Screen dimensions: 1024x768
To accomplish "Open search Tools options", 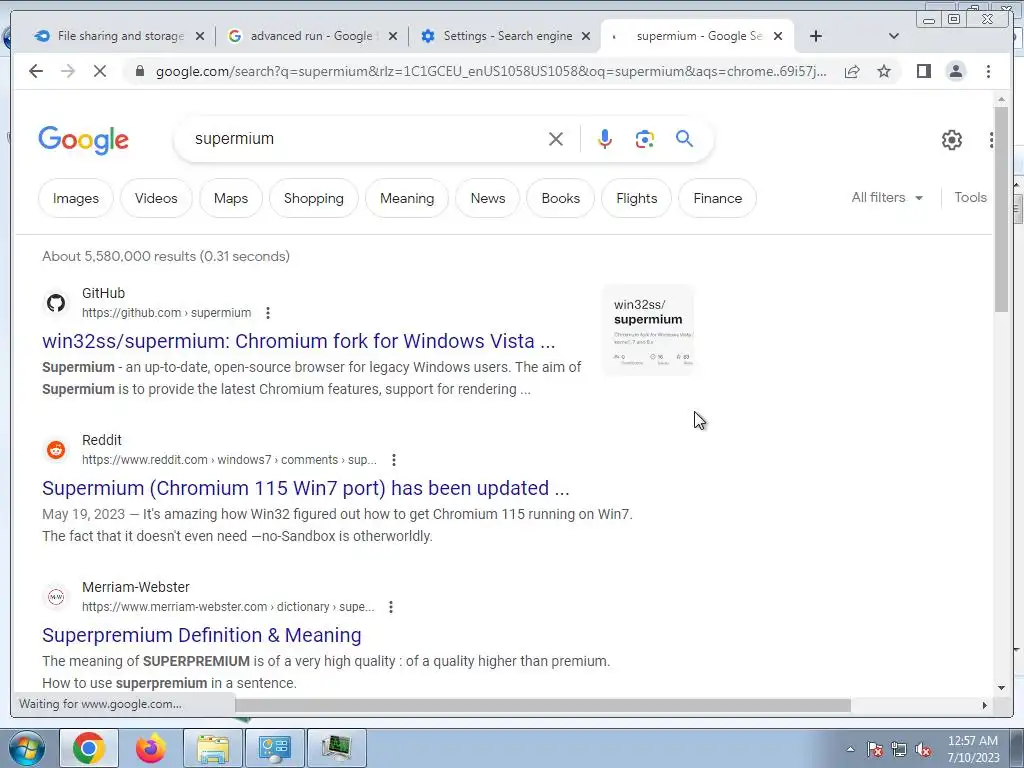I will (970, 197).
